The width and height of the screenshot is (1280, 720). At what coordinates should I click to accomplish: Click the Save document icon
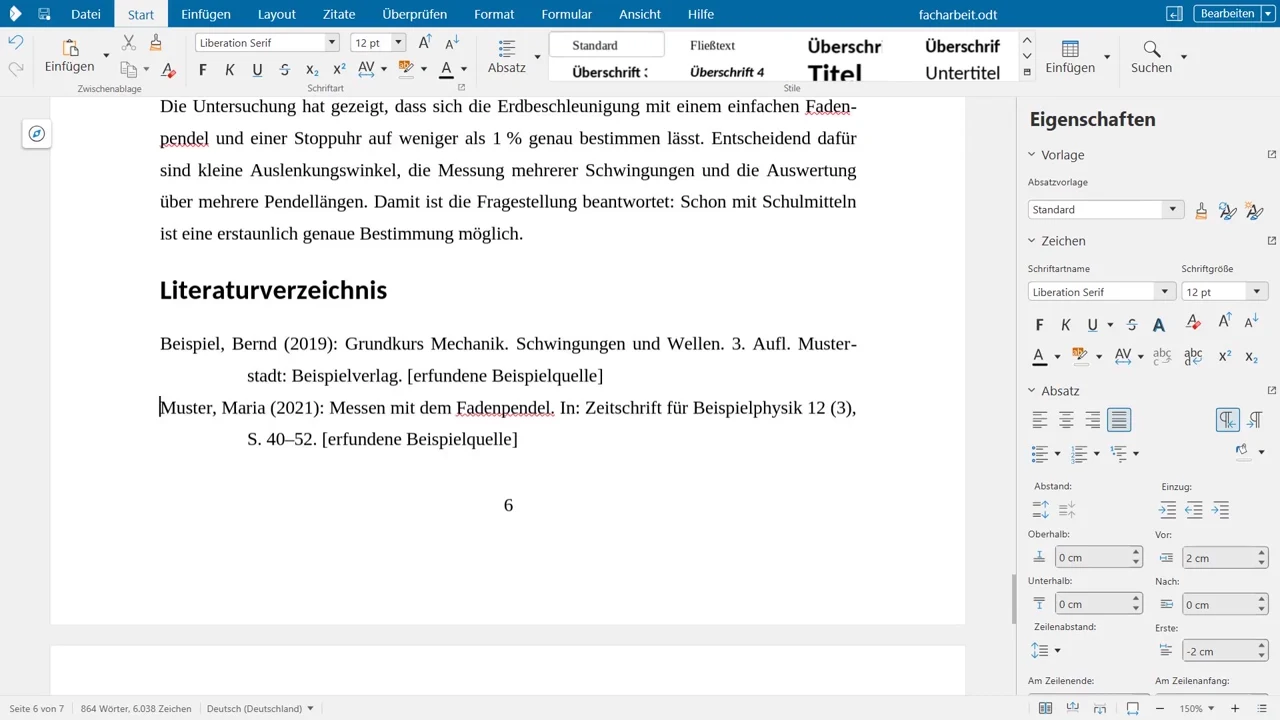click(x=44, y=14)
